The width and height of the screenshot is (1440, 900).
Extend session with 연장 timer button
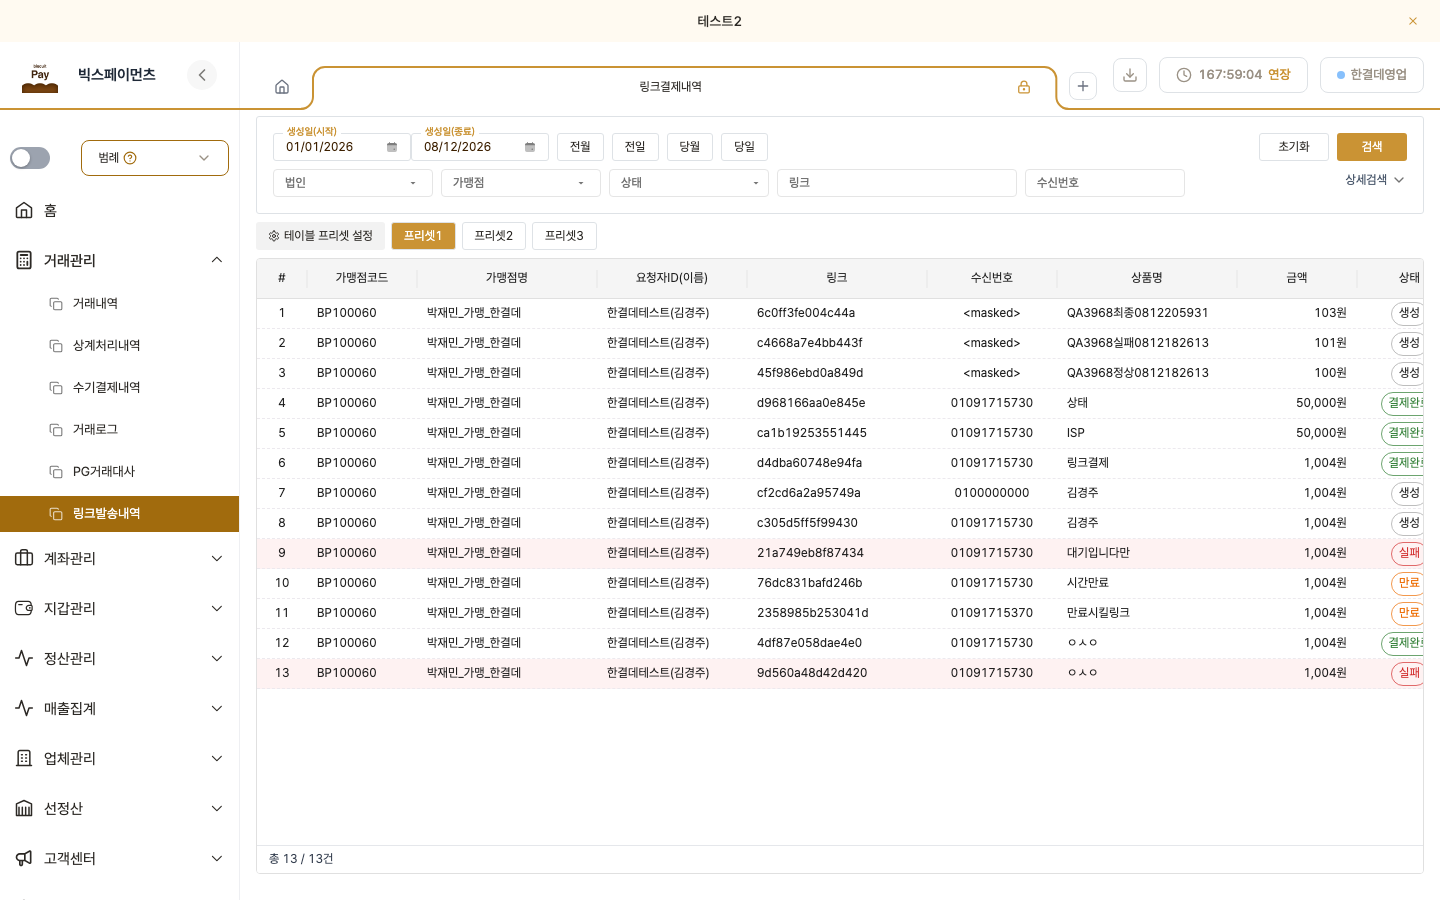[x=1233, y=75]
